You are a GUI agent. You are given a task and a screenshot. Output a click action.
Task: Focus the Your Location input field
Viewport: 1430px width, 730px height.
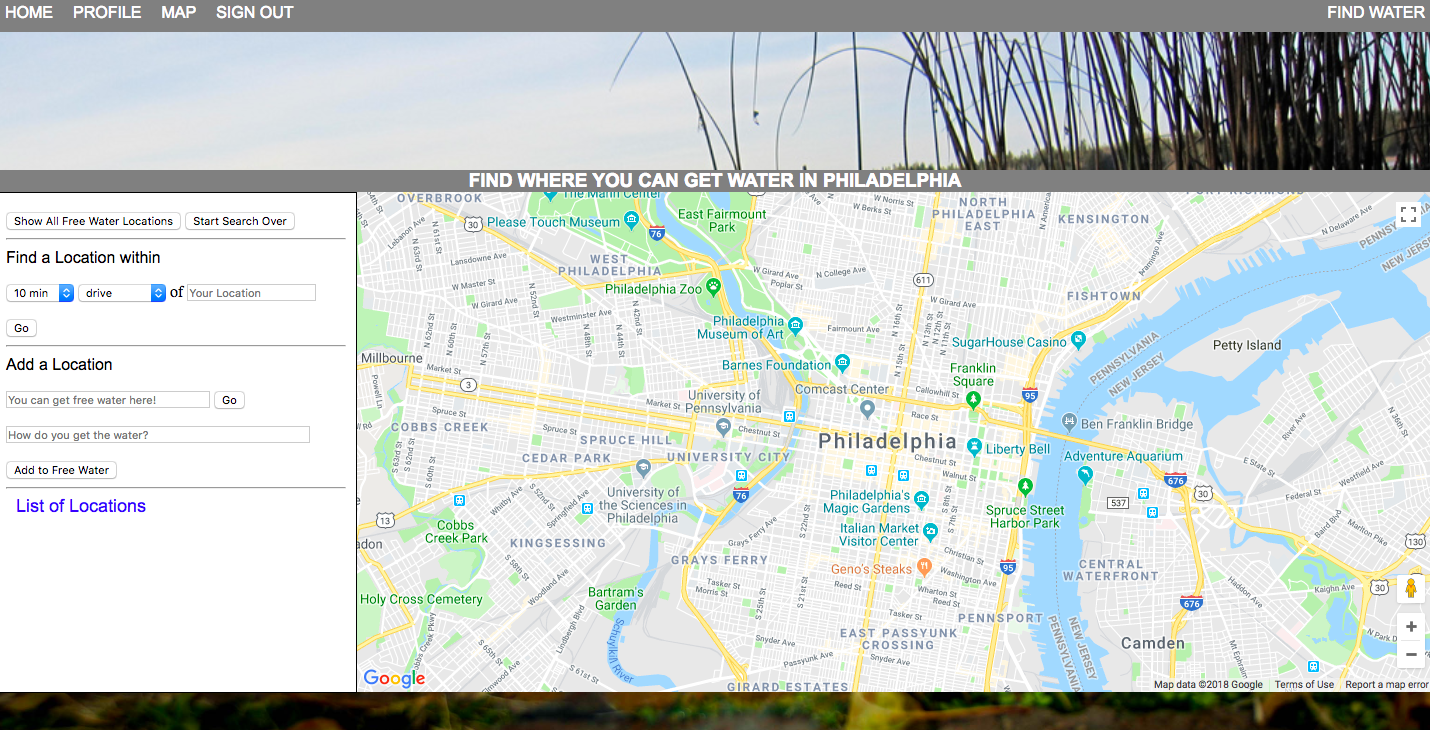pos(251,293)
